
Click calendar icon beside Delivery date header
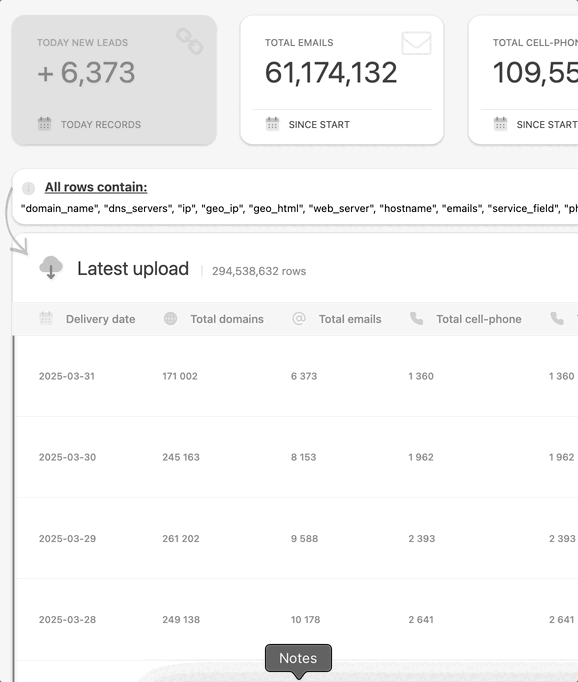click(x=46, y=318)
